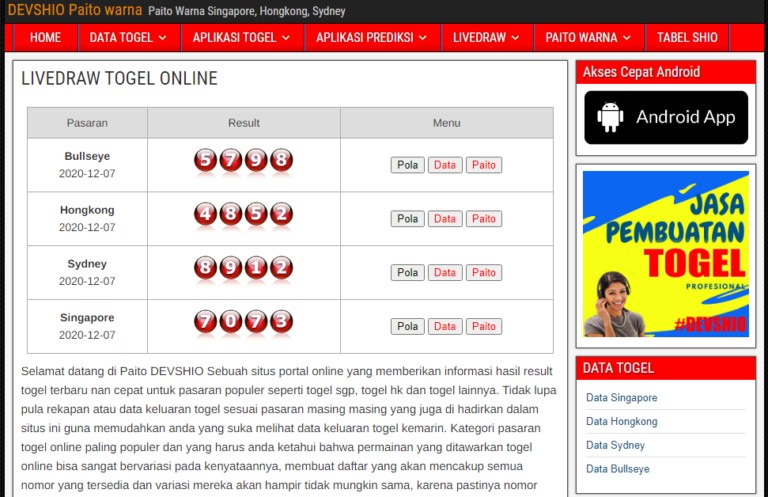768x497 pixels.
Task: Click the Sydney market name
Action: (x=87, y=264)
